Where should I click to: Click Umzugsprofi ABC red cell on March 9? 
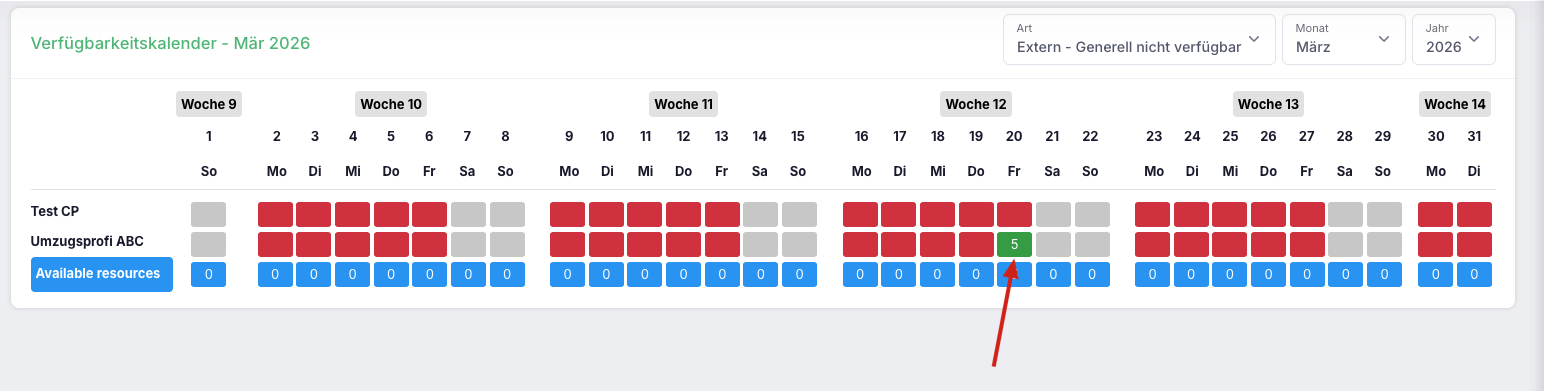(568, 244)
